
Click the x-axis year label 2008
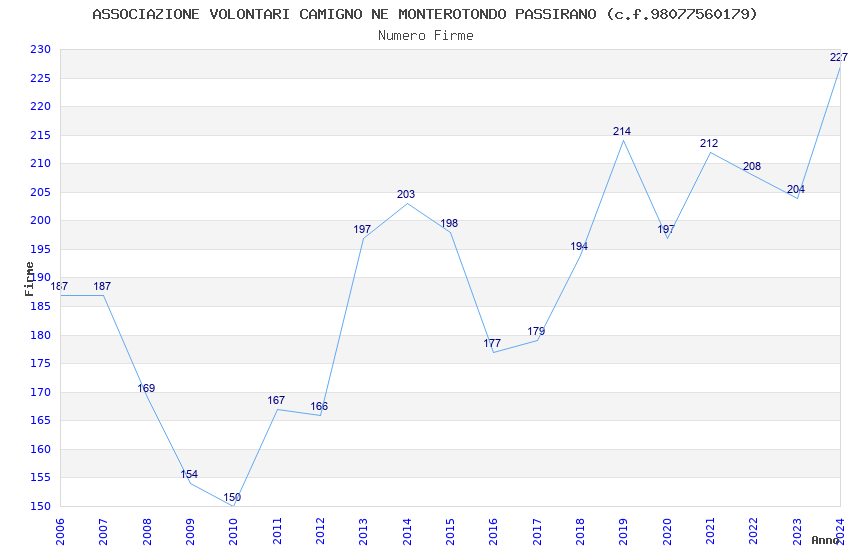[146, 532]
